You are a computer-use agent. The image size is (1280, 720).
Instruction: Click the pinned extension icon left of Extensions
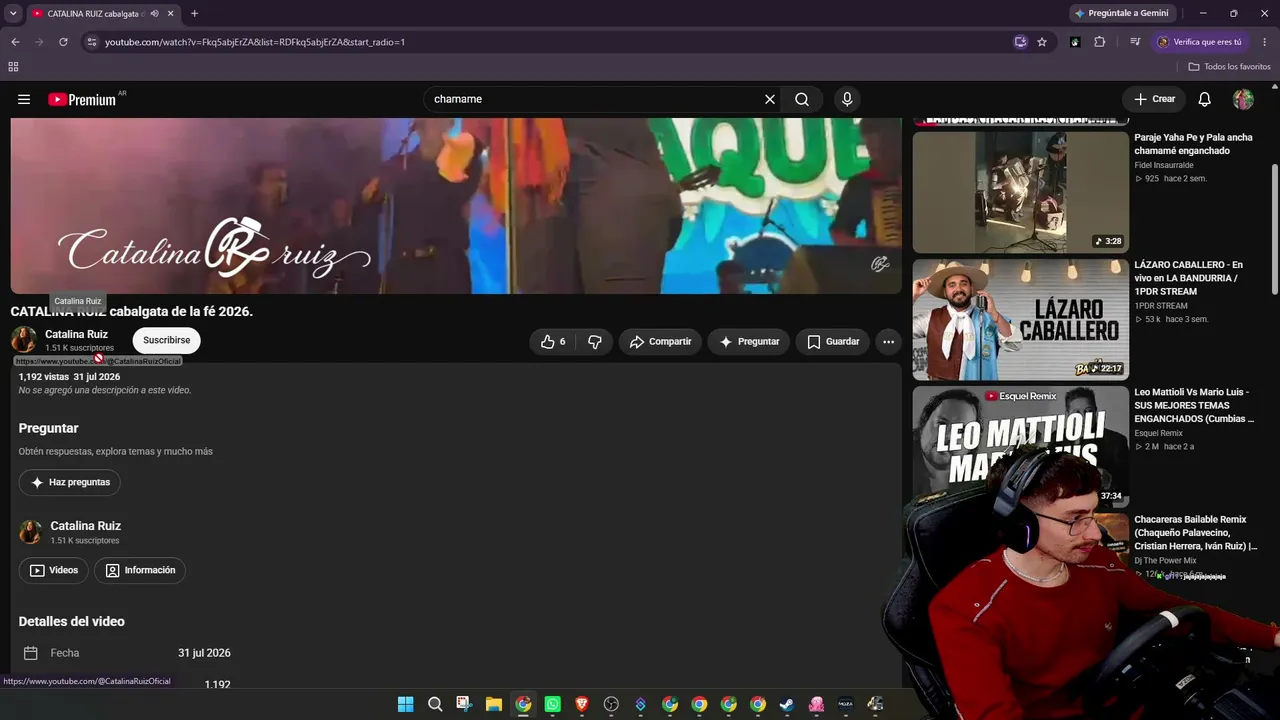tap(1075, 42)
